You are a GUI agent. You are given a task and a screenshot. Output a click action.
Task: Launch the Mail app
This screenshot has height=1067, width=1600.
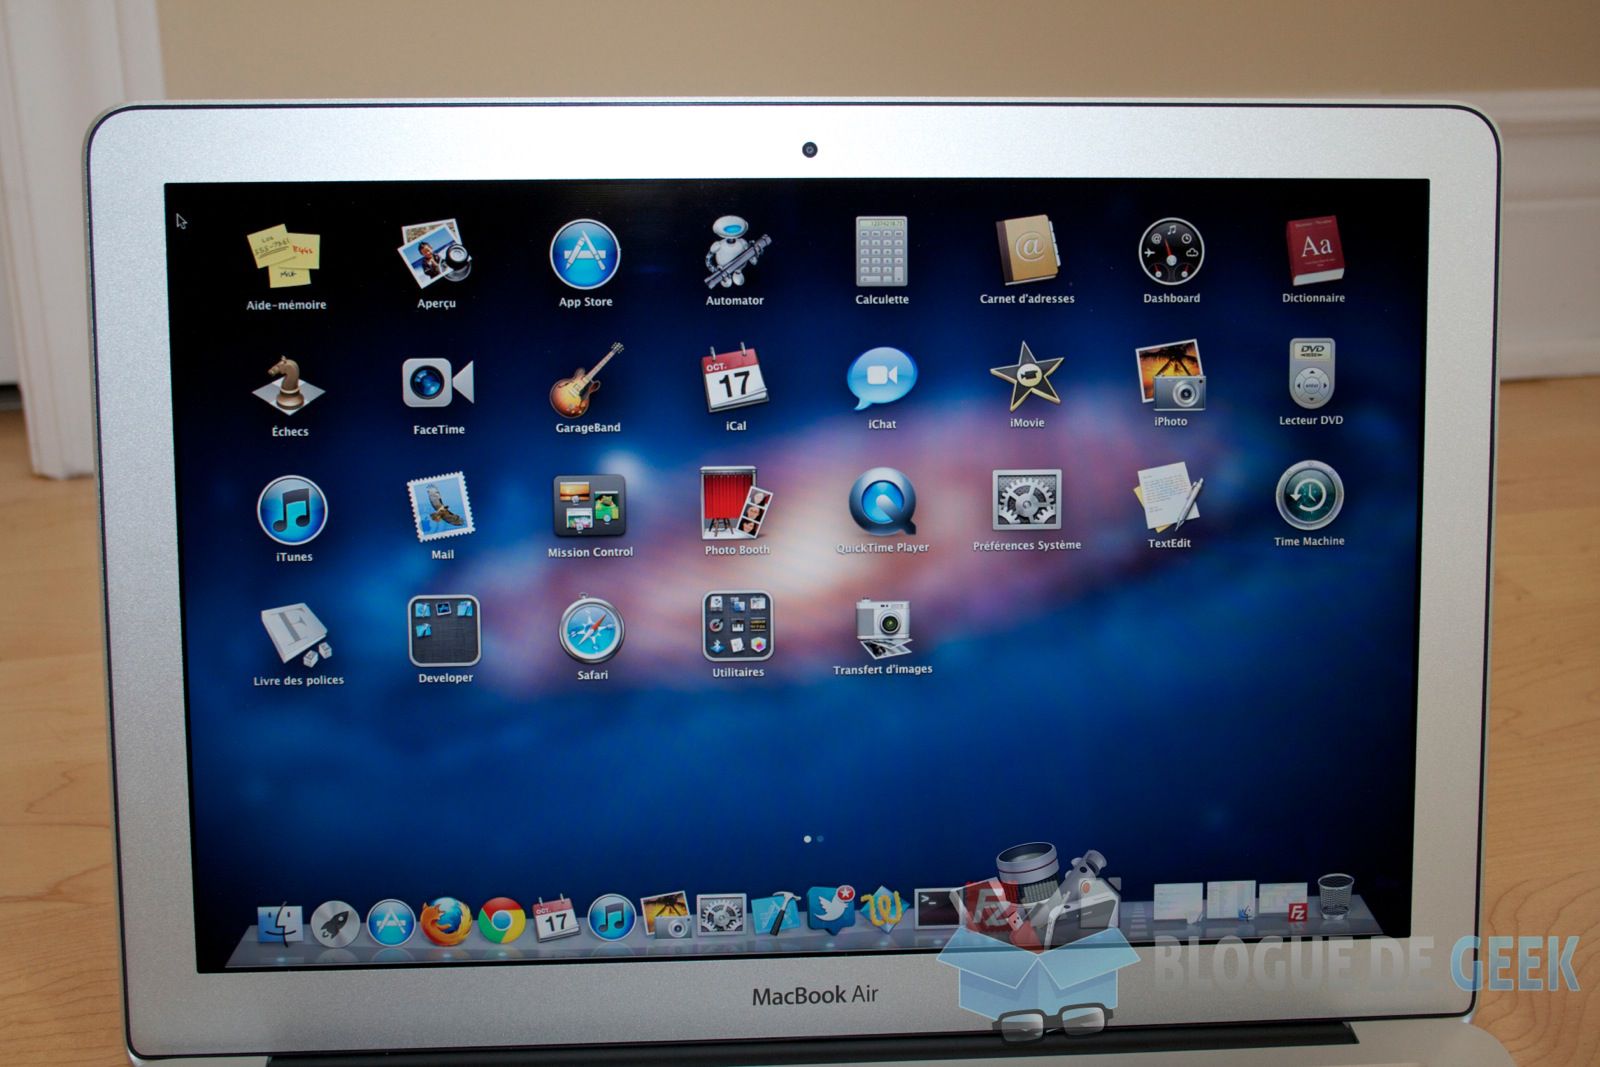click(x=441, y=508)
